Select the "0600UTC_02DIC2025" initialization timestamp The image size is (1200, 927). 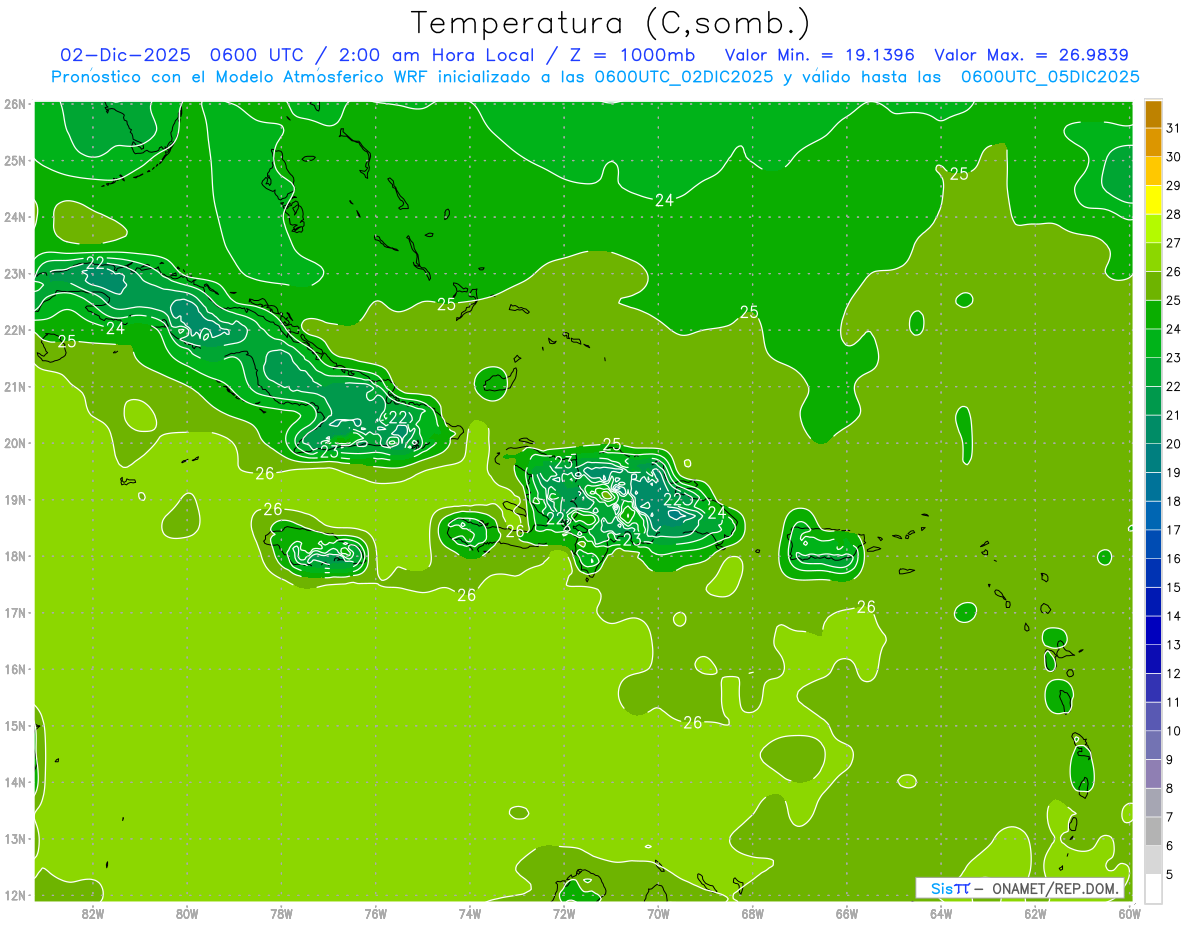[x=683, y=77]
